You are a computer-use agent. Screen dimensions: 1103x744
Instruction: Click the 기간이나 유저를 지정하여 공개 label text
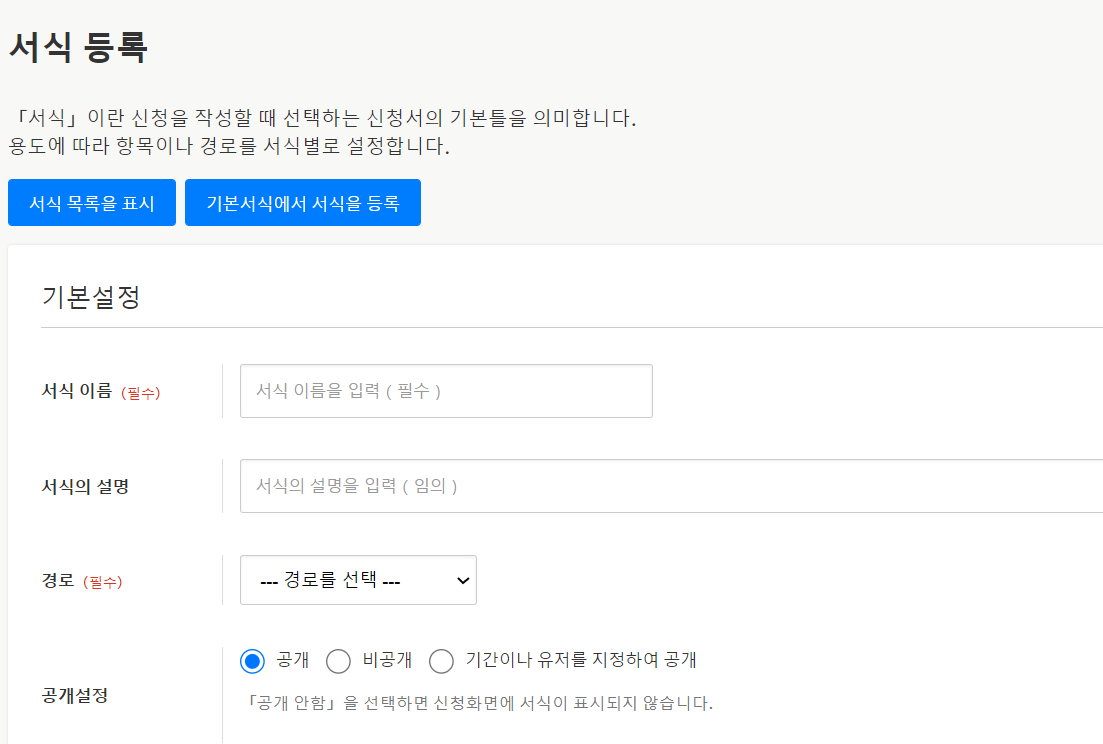(580, 660)
